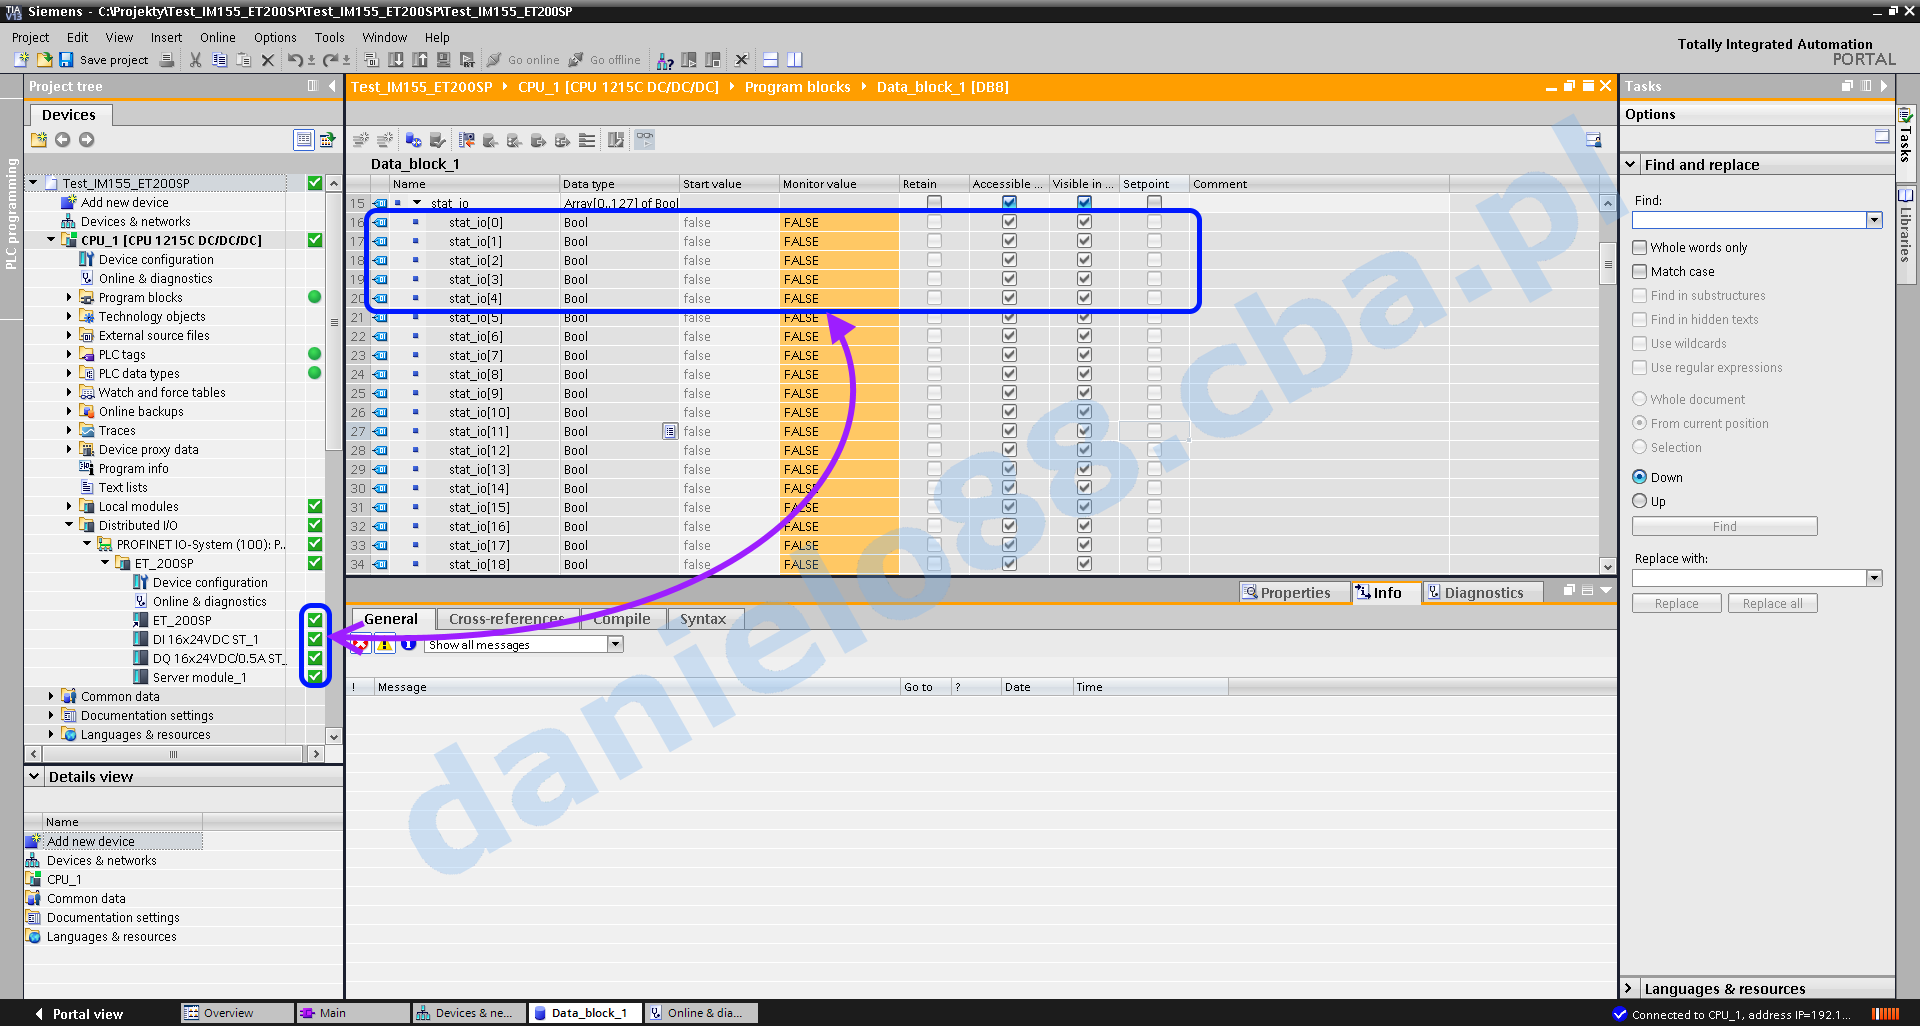Collapse the Distributed I/O tree node
The width and height of the screenshot is (1920, 1026).
click(69, 525)
